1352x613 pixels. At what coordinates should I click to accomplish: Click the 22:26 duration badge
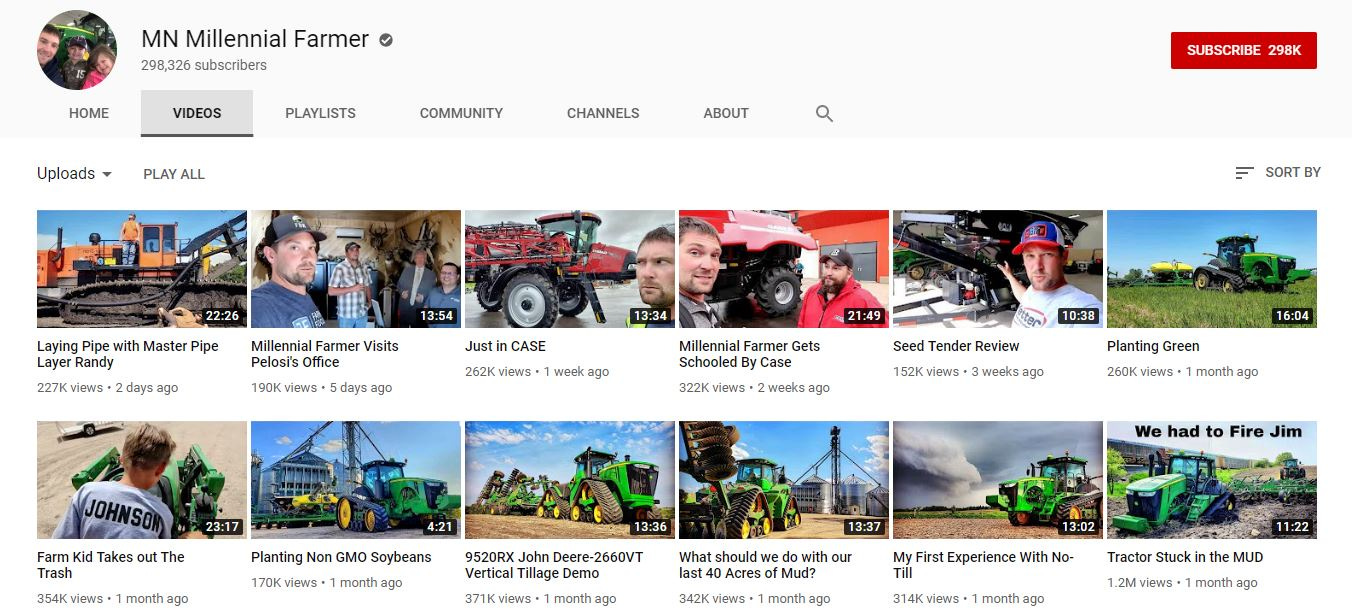click(x=222, y=316)
